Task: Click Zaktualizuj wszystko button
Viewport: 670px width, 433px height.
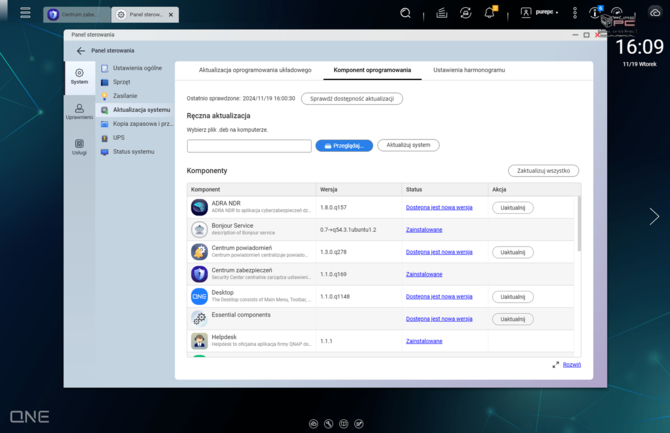Action: [543, 171]
